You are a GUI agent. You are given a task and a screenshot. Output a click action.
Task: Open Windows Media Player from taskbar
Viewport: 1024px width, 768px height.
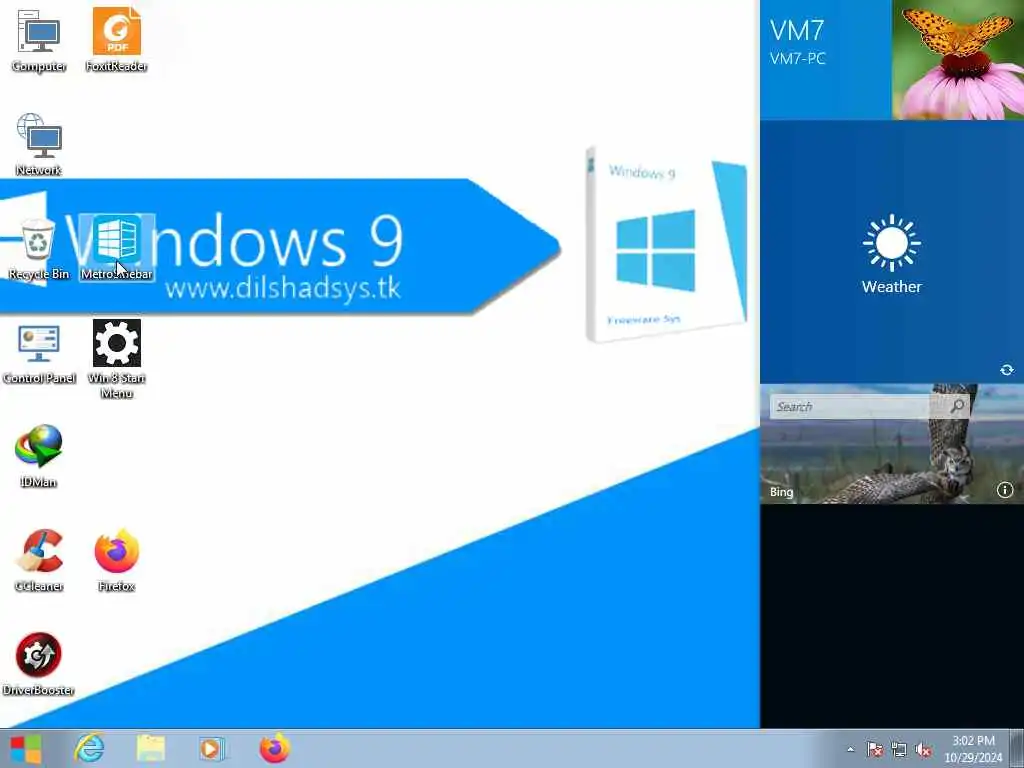coord(212,748)
